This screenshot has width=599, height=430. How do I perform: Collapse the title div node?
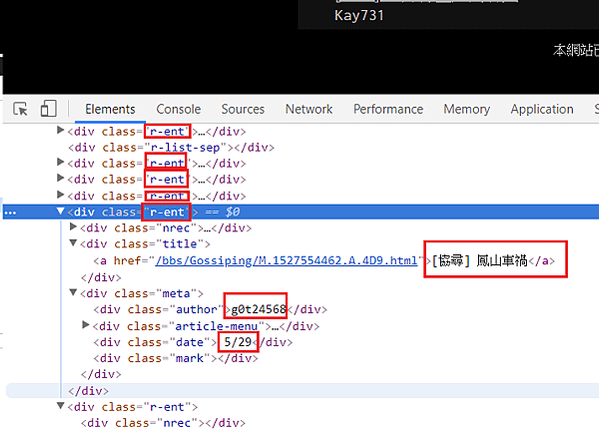coord(73,243)
